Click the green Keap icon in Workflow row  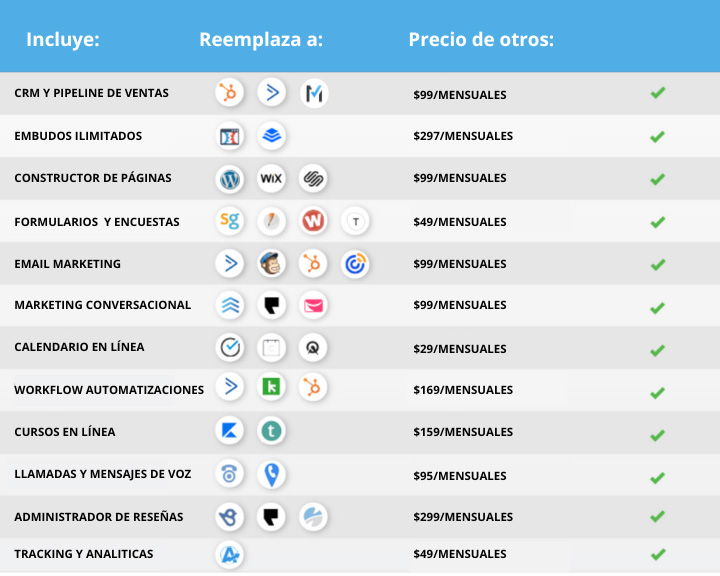[x=271, y=387]
